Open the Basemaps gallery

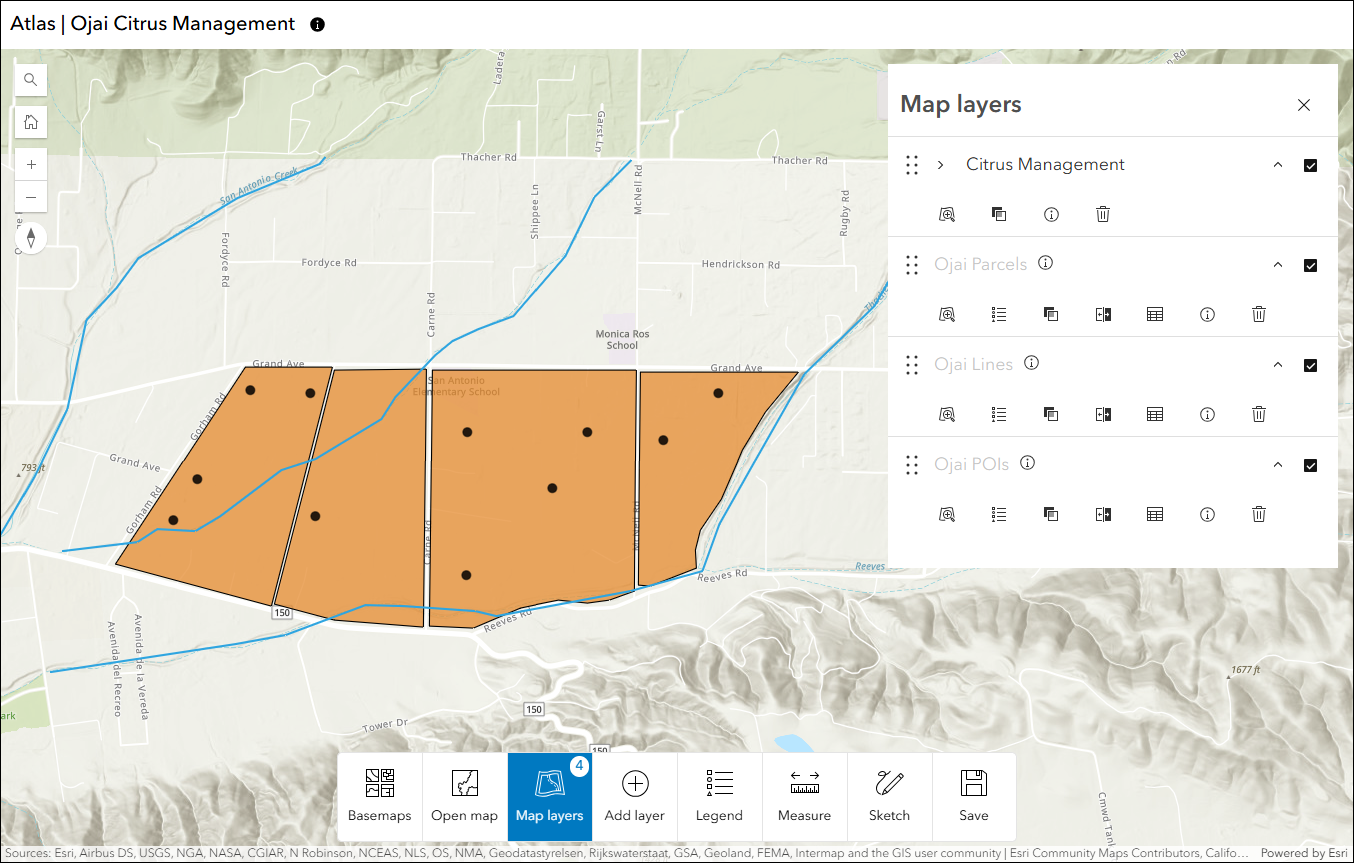(380, 797)
